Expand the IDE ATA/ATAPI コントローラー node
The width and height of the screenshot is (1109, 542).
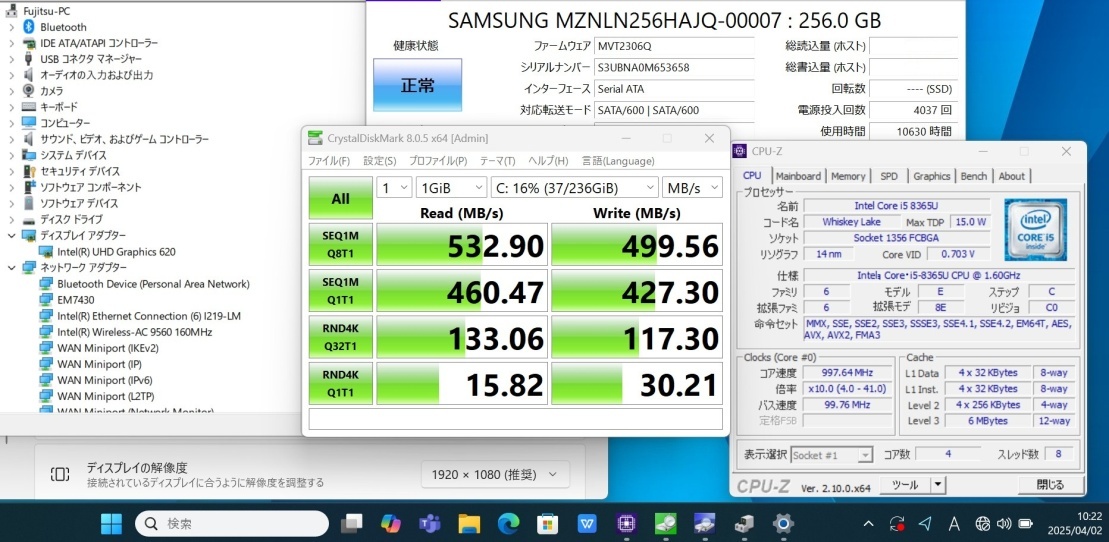tap(11, 43)
